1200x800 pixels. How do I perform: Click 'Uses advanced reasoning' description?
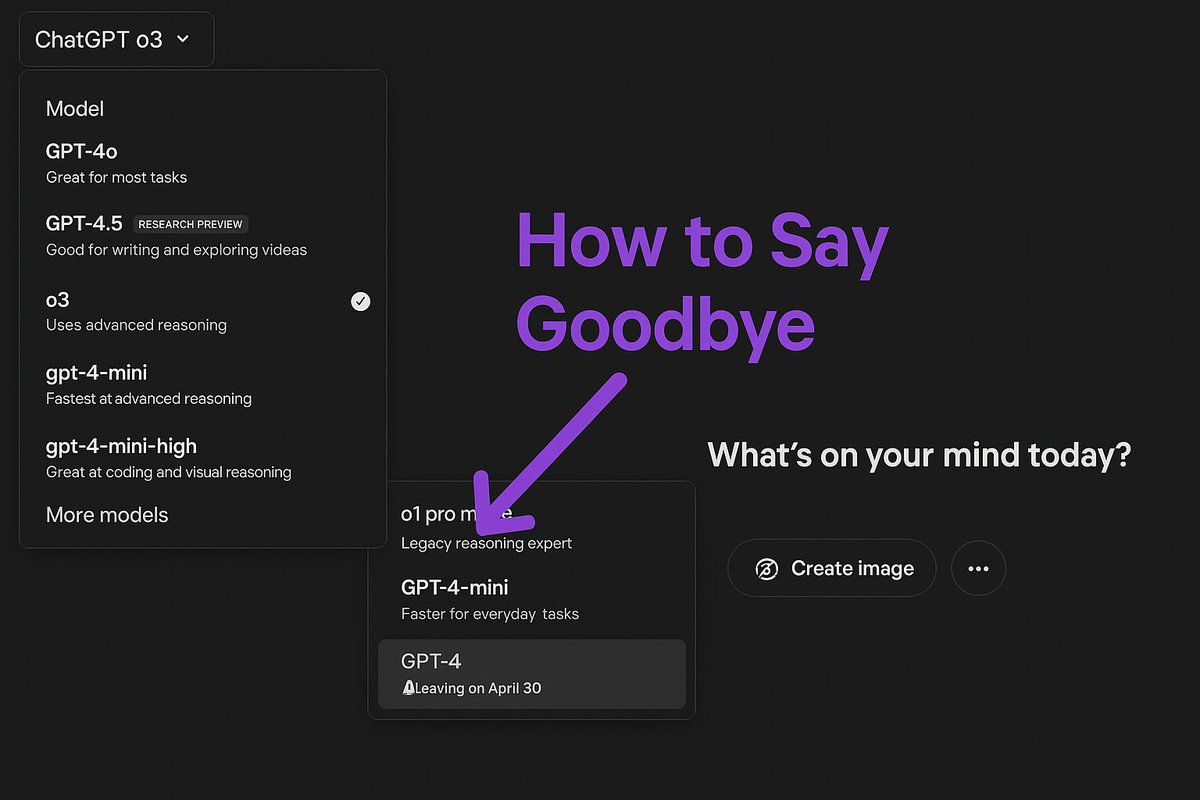point(136,325)
